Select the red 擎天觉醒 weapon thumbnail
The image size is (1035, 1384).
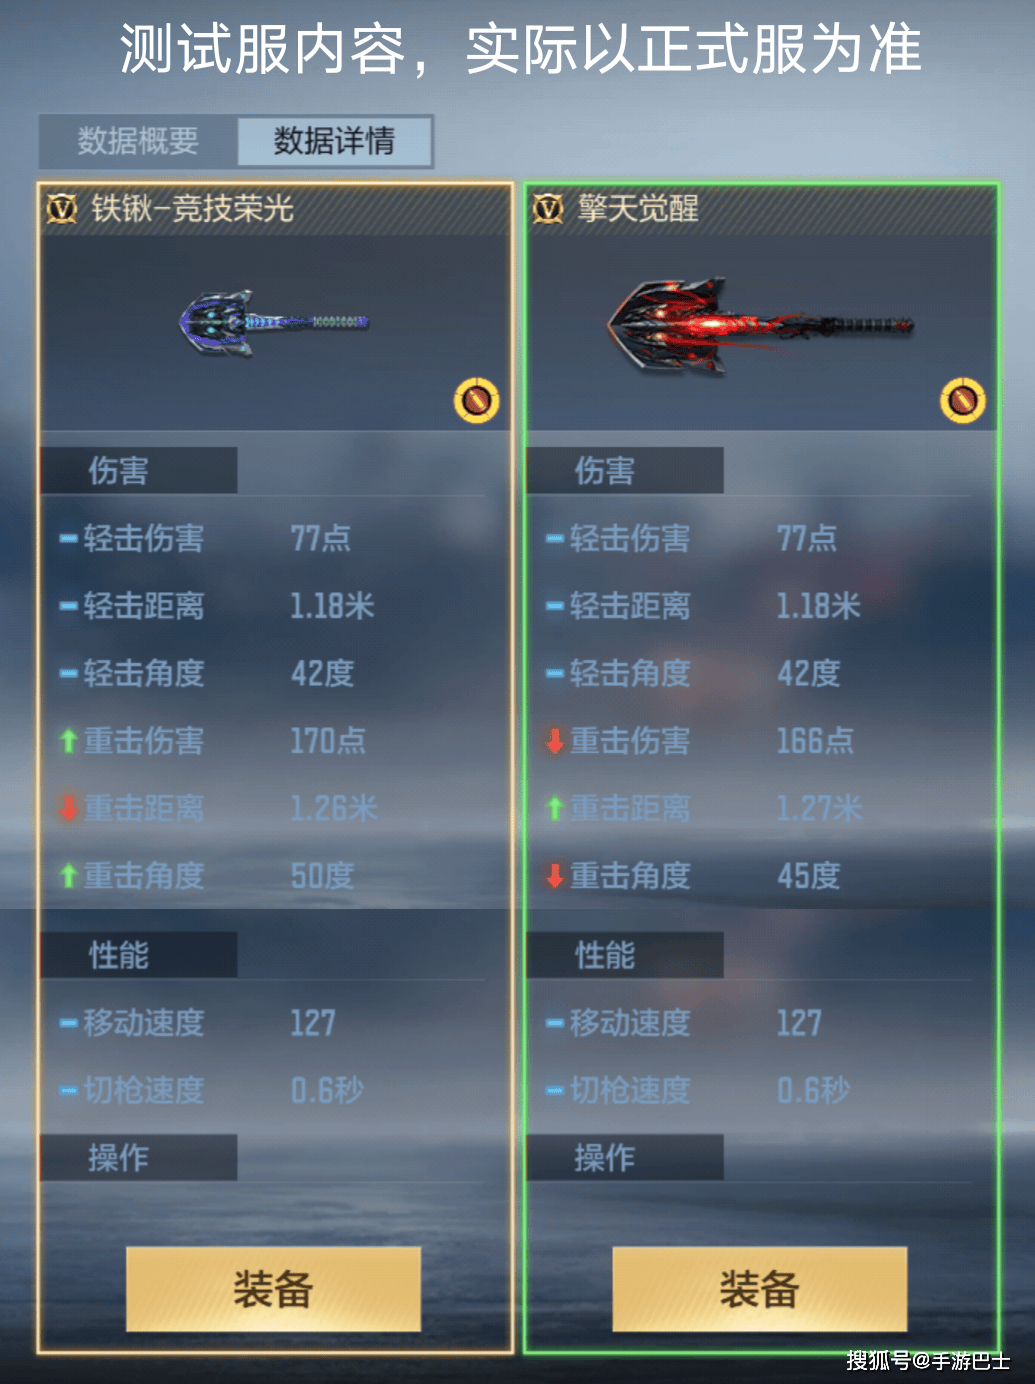coord(760,325)
